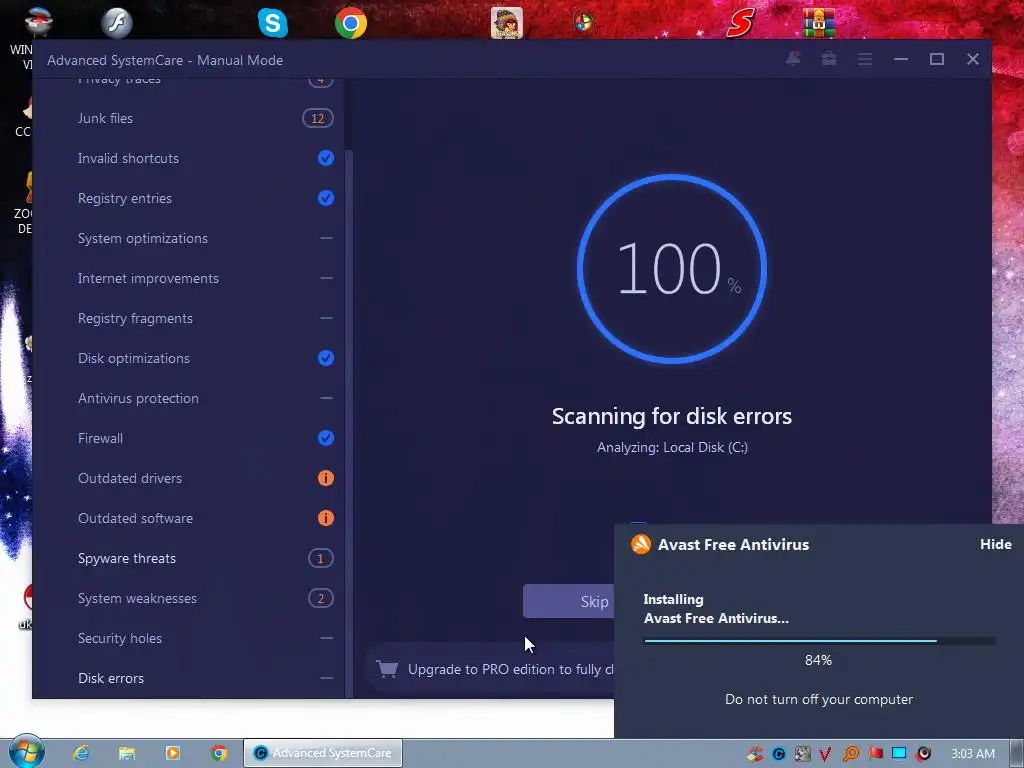Click the 3:03 AM taskbar clock
This screenshot has height=768, width=1024.
click(973, 754)
